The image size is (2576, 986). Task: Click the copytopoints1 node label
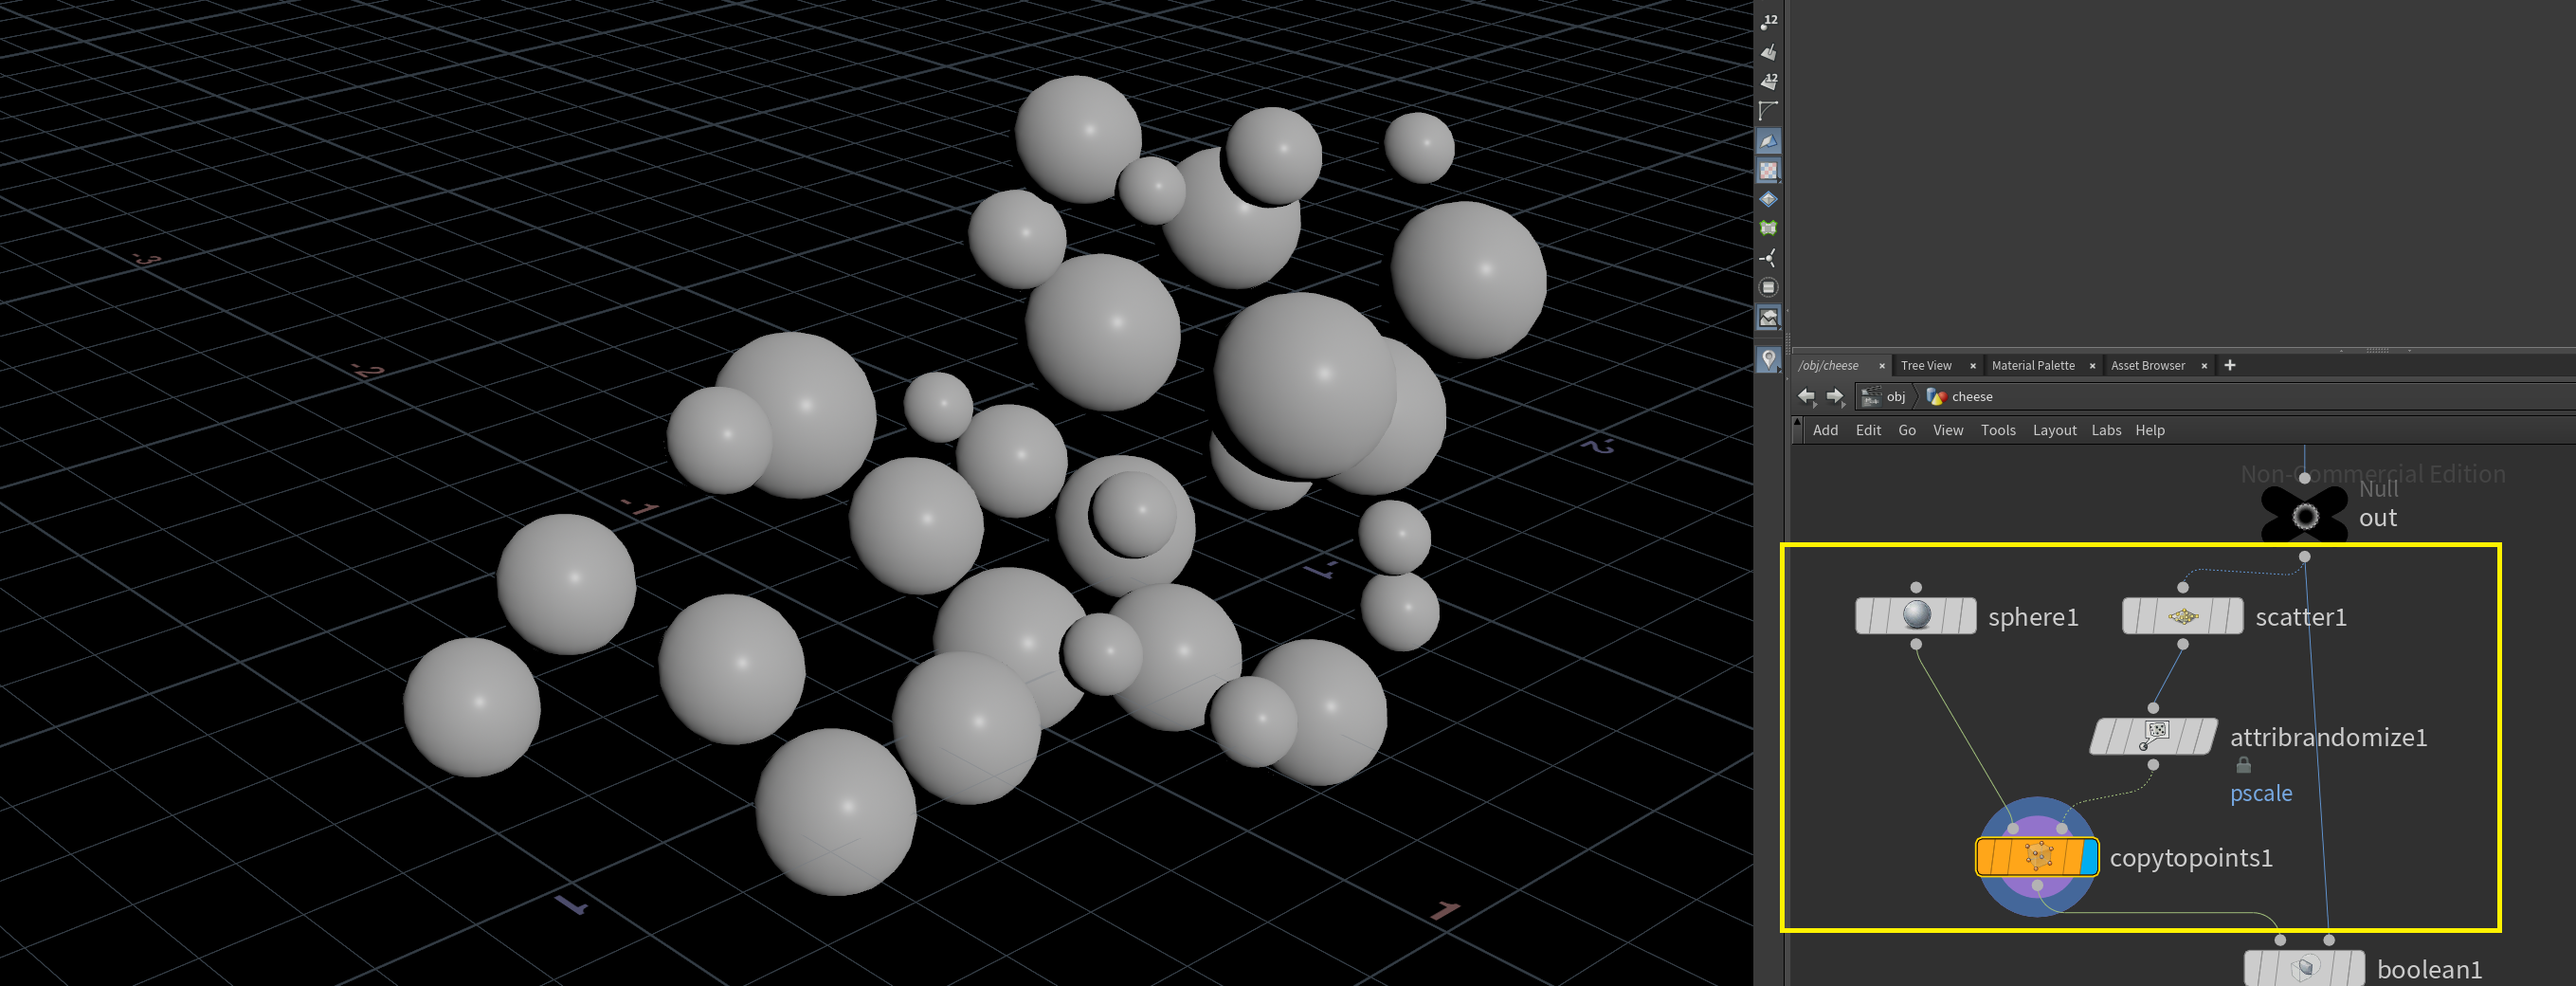[2190, 858]
